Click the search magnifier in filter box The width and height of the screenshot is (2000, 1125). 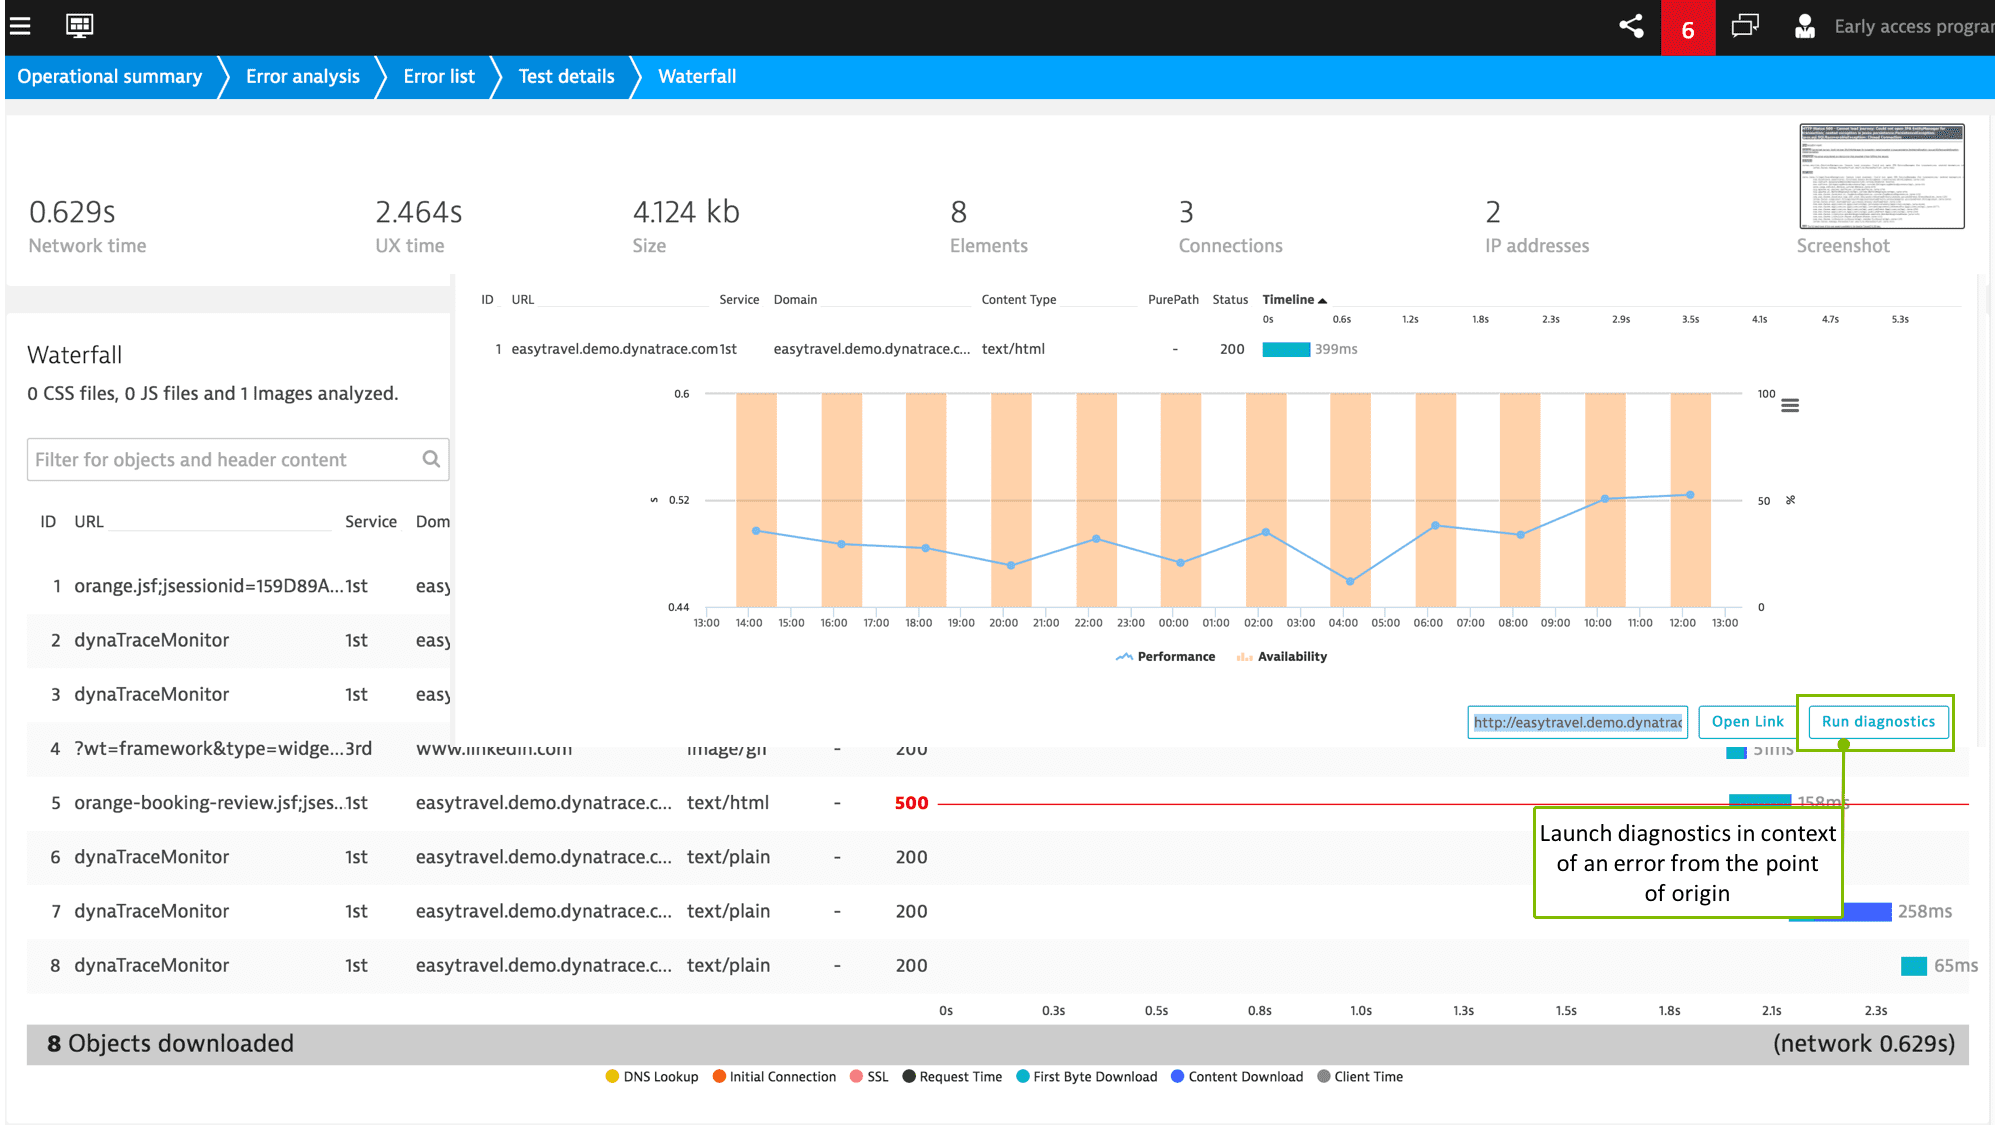(431, 459)
